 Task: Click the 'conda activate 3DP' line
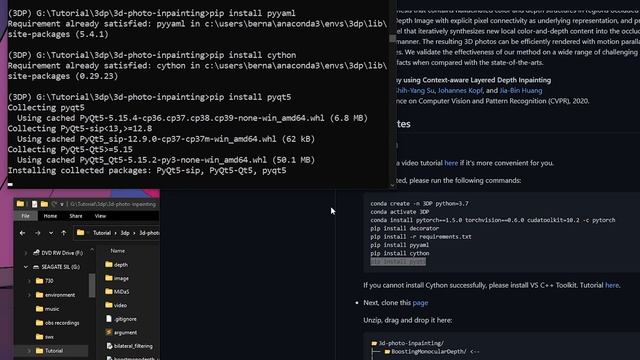tap(400, 212)
